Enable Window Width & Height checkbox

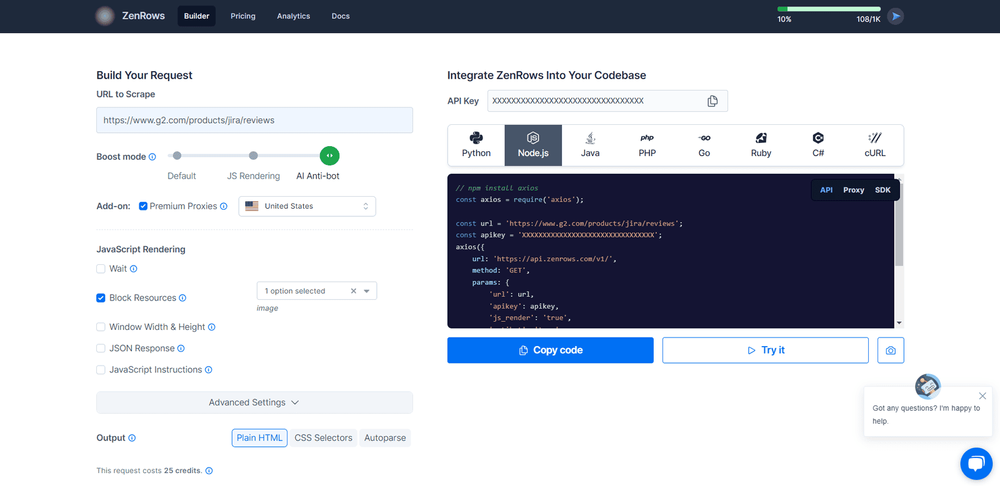[101, 327]
